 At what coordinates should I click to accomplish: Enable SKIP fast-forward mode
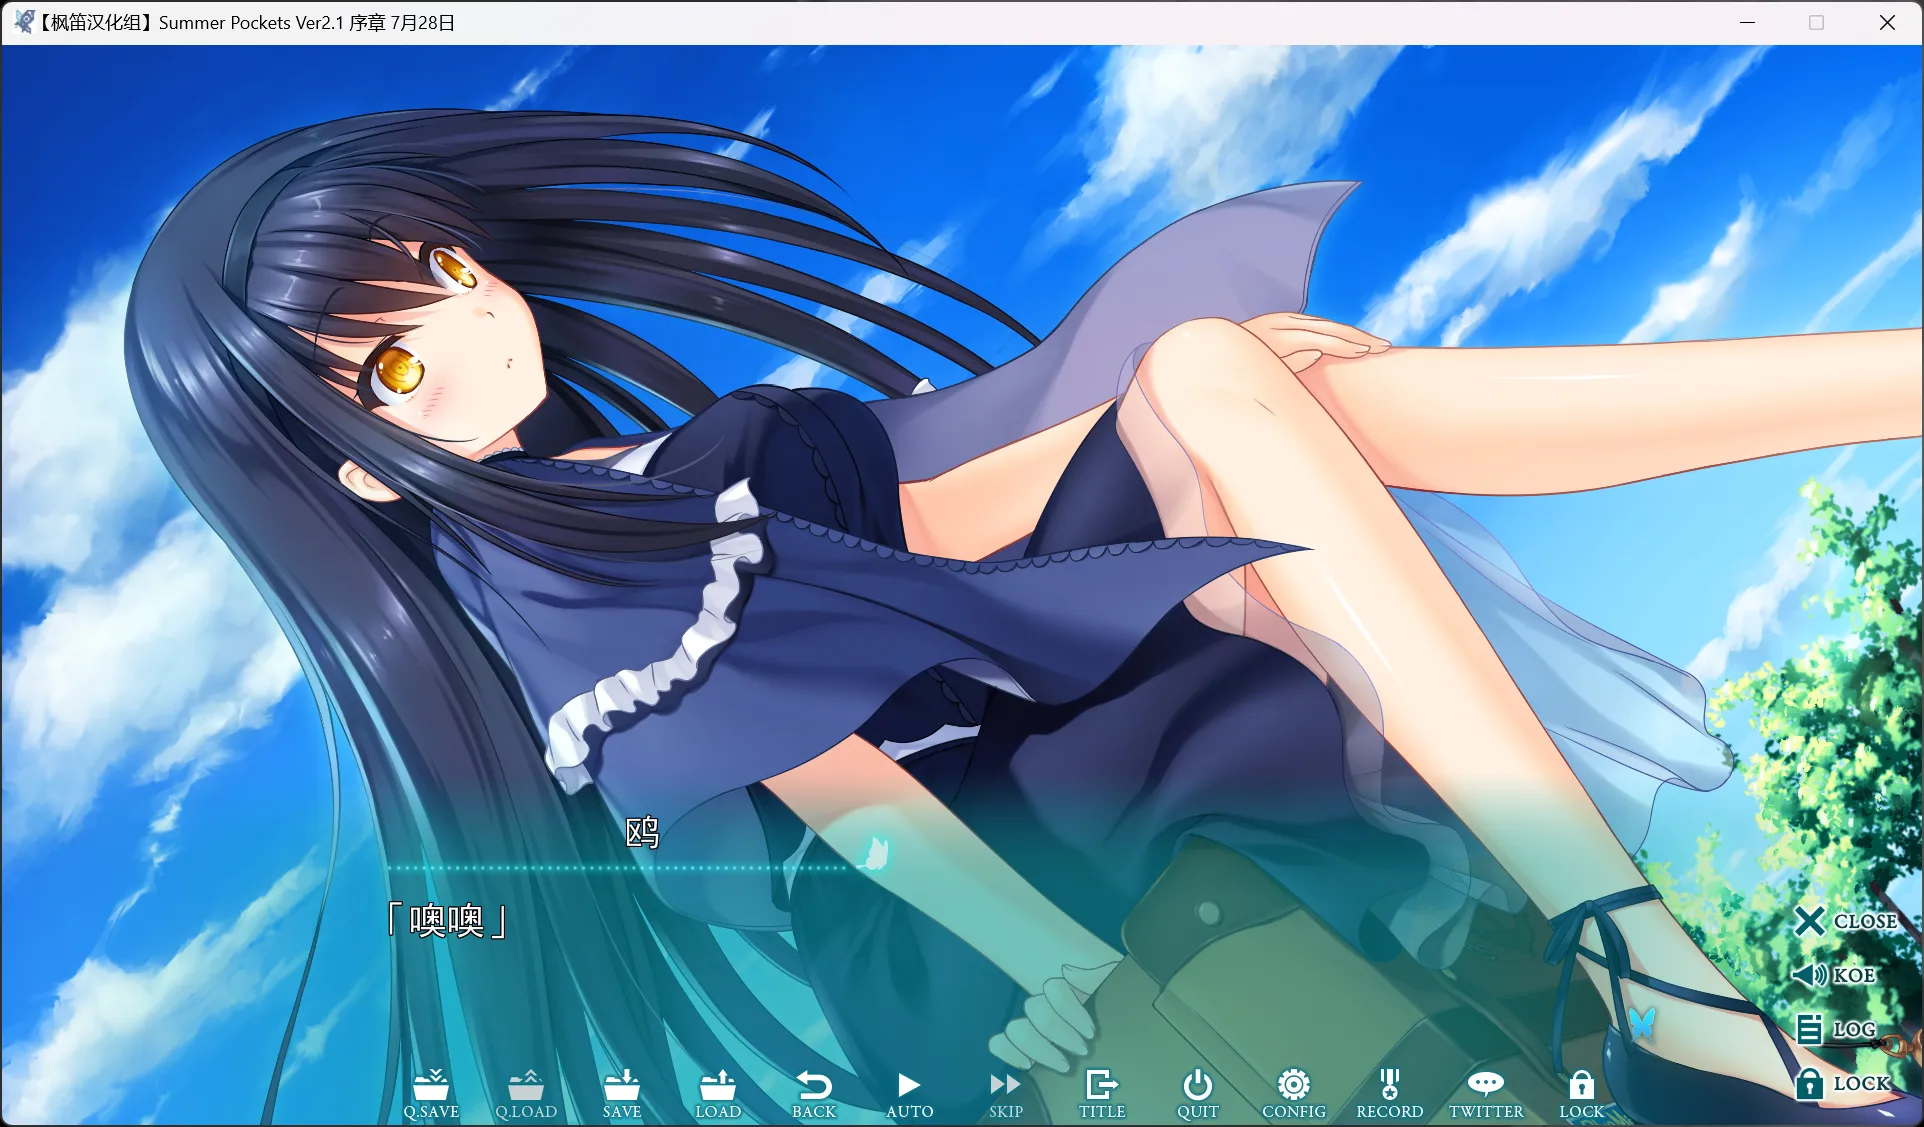pyautogui.click(x=1005, y=1092)
